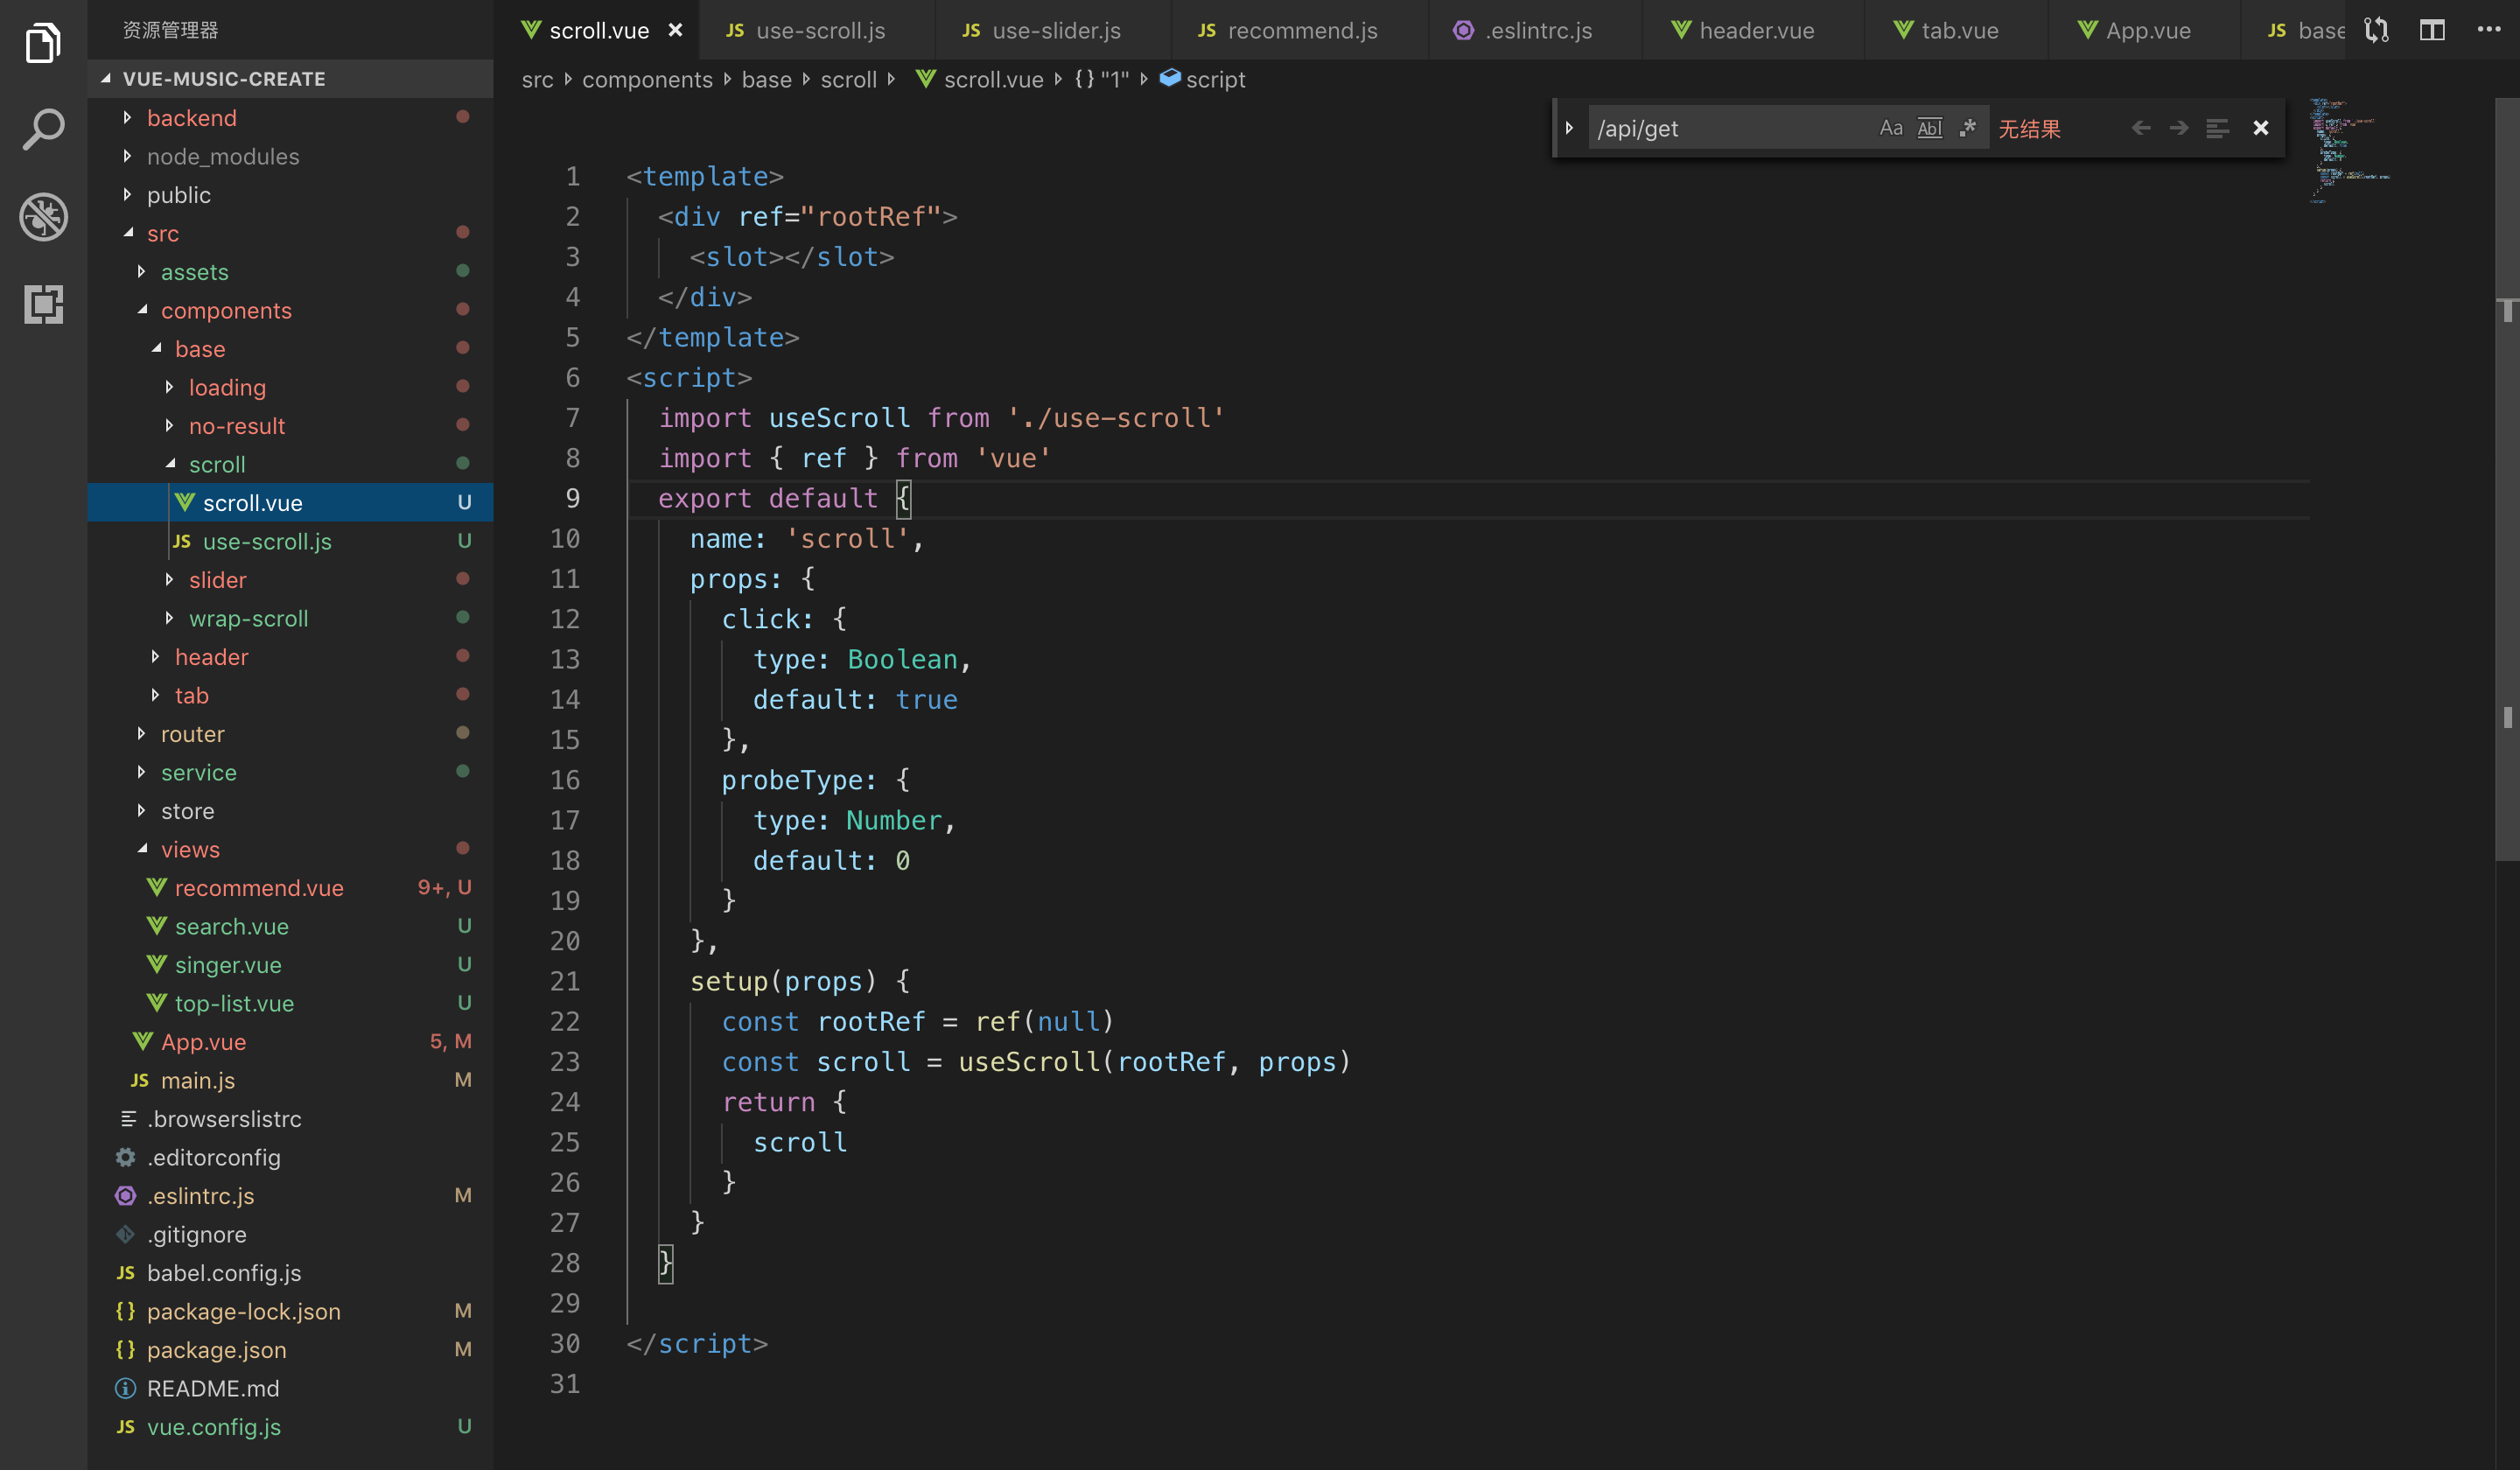Collapse the views folder
Image resolution: width=2520 pixels, height=1470 pixels.
point(290,849)
